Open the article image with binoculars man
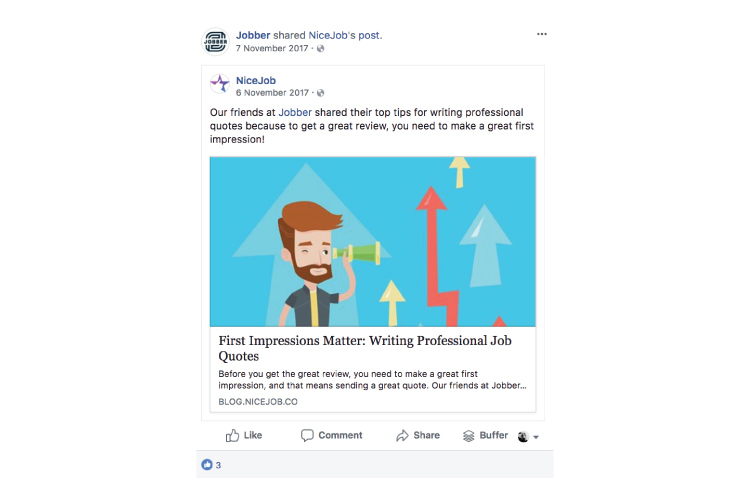Image resolution: width=750 pixels, height=500 pixels. [373, 242]
